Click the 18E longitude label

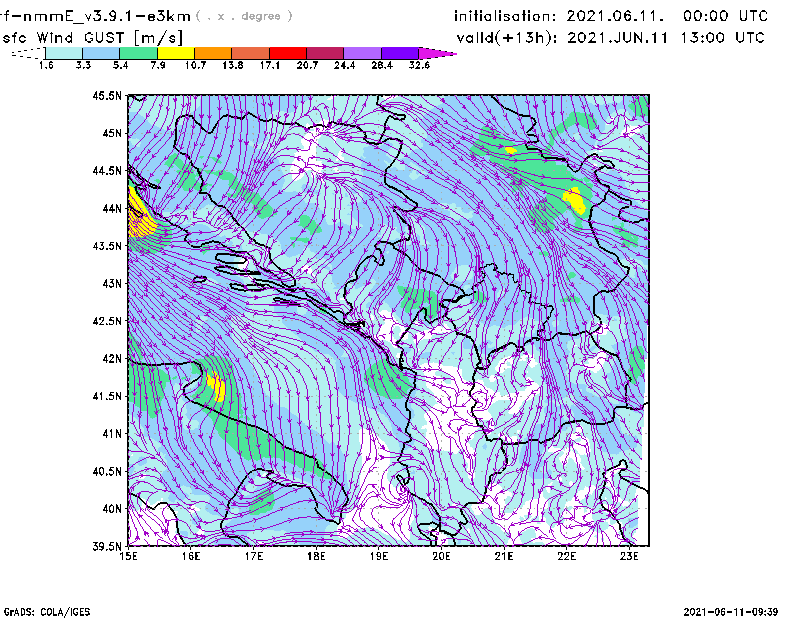click(x=316, y=556)
